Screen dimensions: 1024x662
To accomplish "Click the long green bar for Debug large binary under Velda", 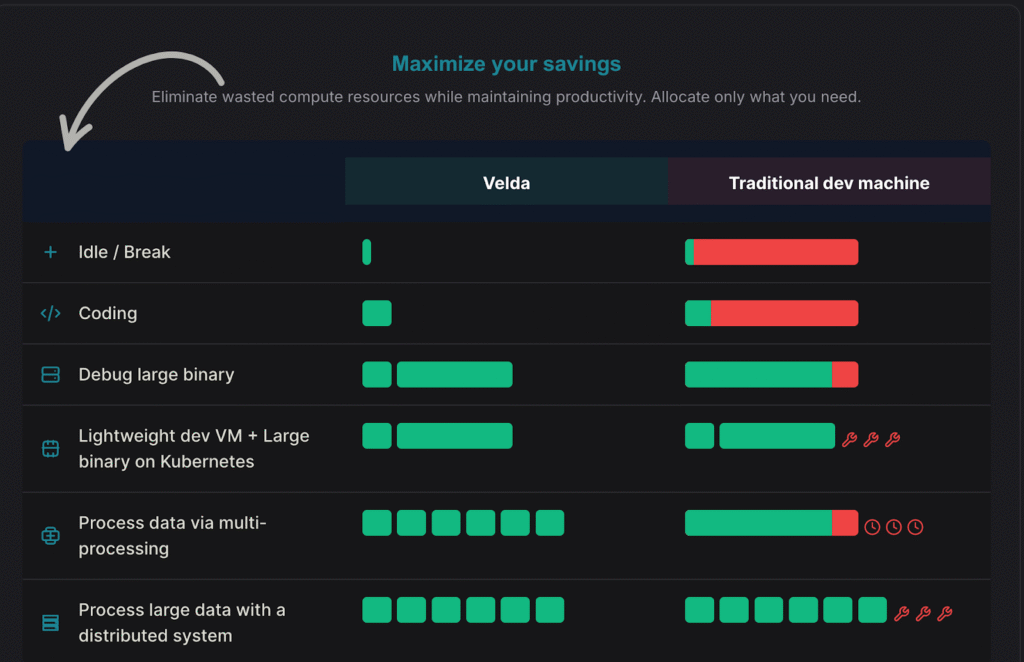I will (x=455, y=375).
